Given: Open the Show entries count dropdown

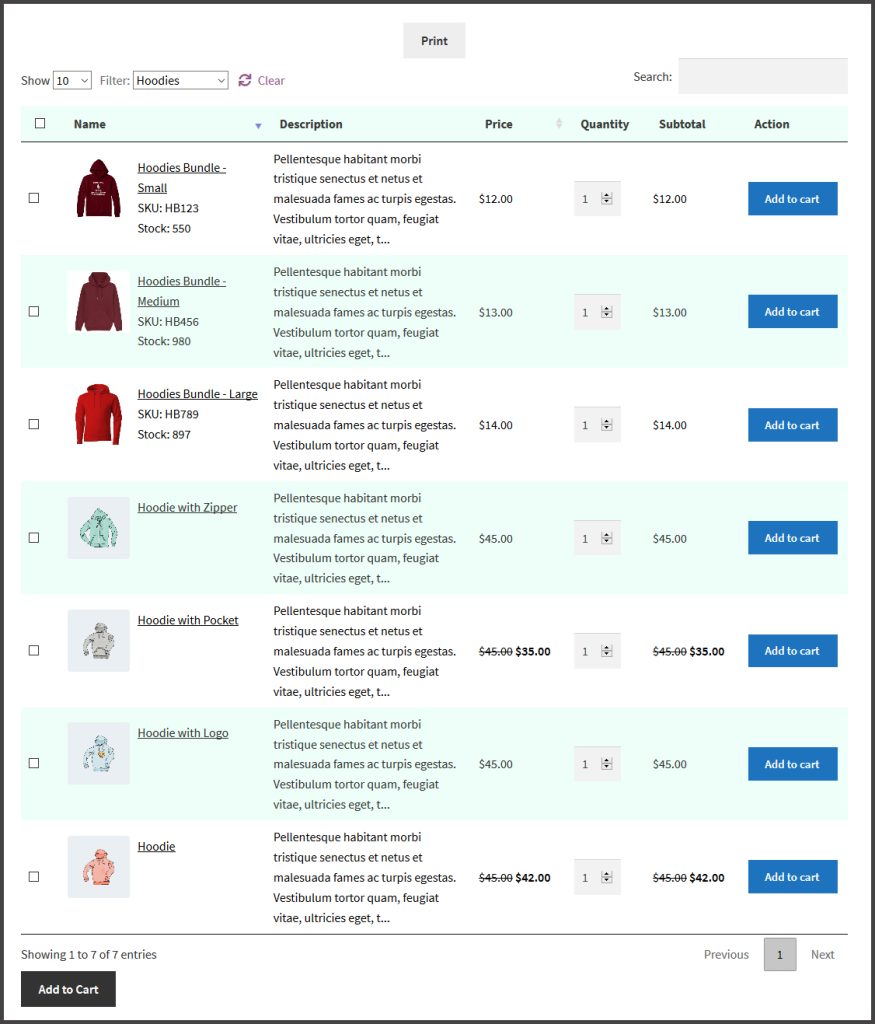Looking at the screenshot, I should [x=72, y=80].
